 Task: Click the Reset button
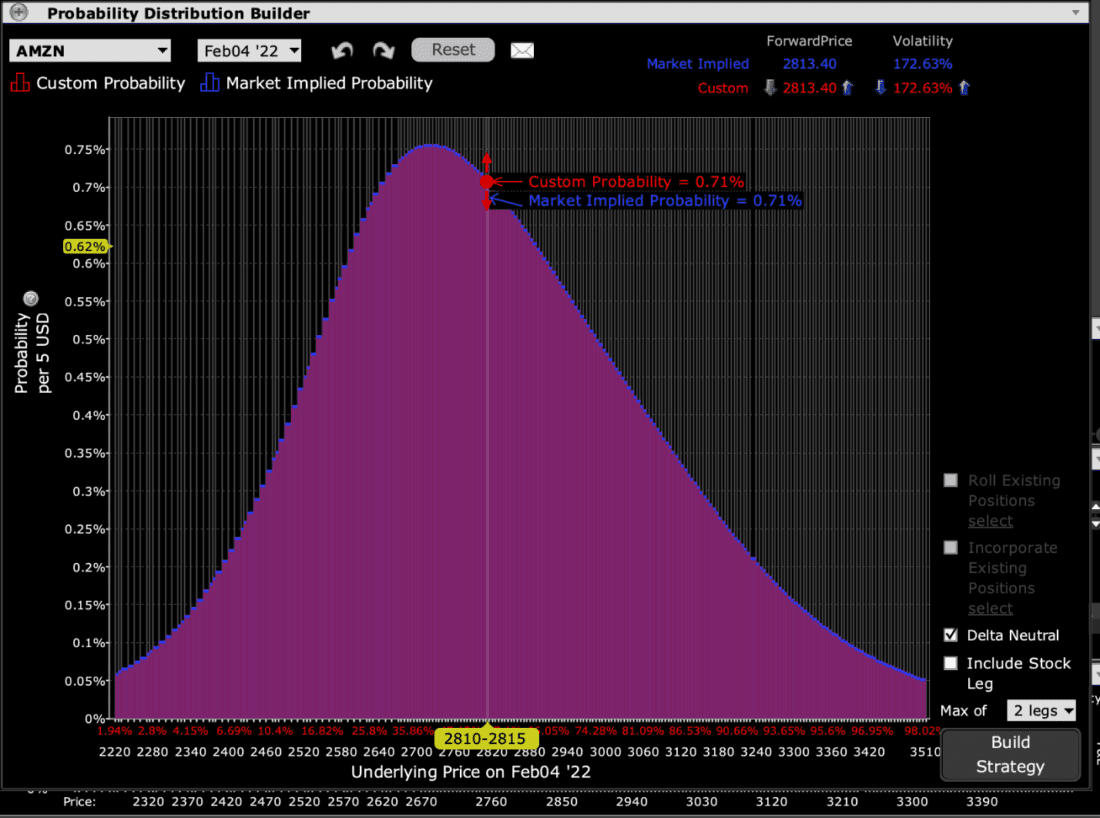[453, 50]
